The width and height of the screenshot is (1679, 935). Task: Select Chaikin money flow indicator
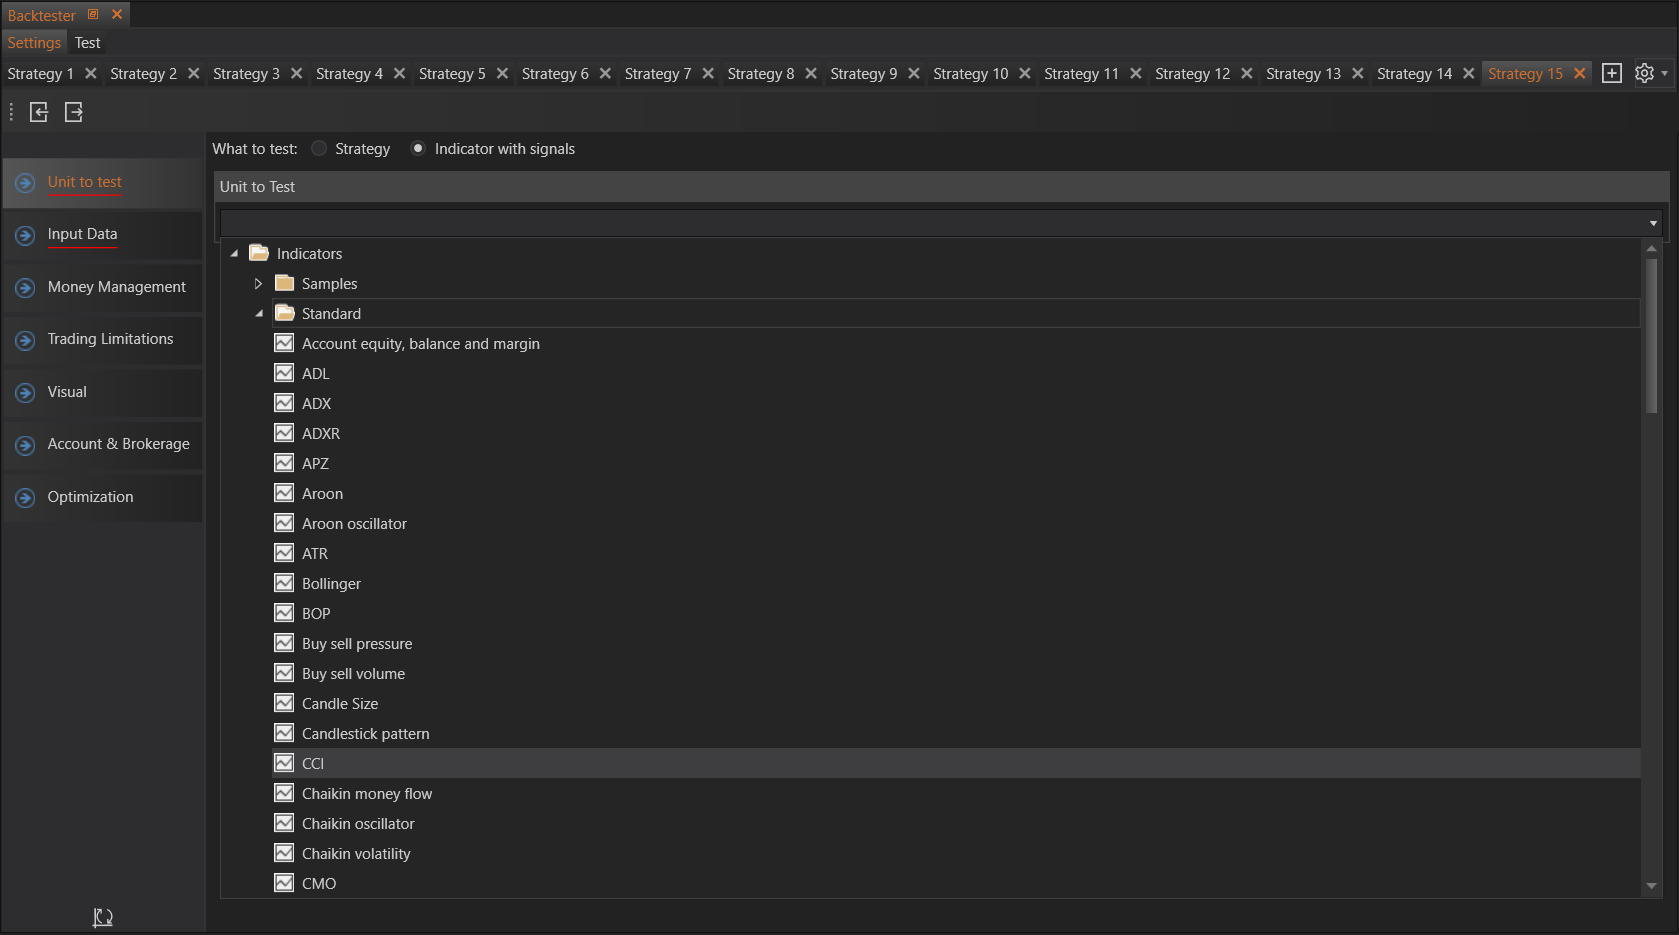[367, 794]
